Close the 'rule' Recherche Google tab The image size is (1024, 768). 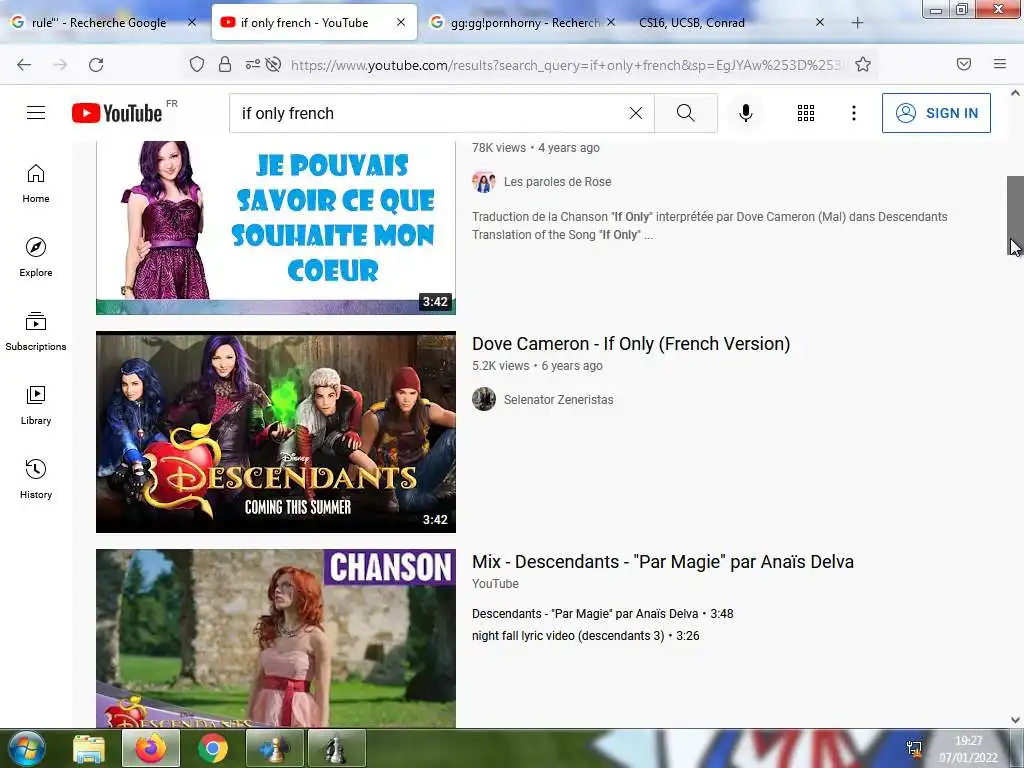pos(192,22)
